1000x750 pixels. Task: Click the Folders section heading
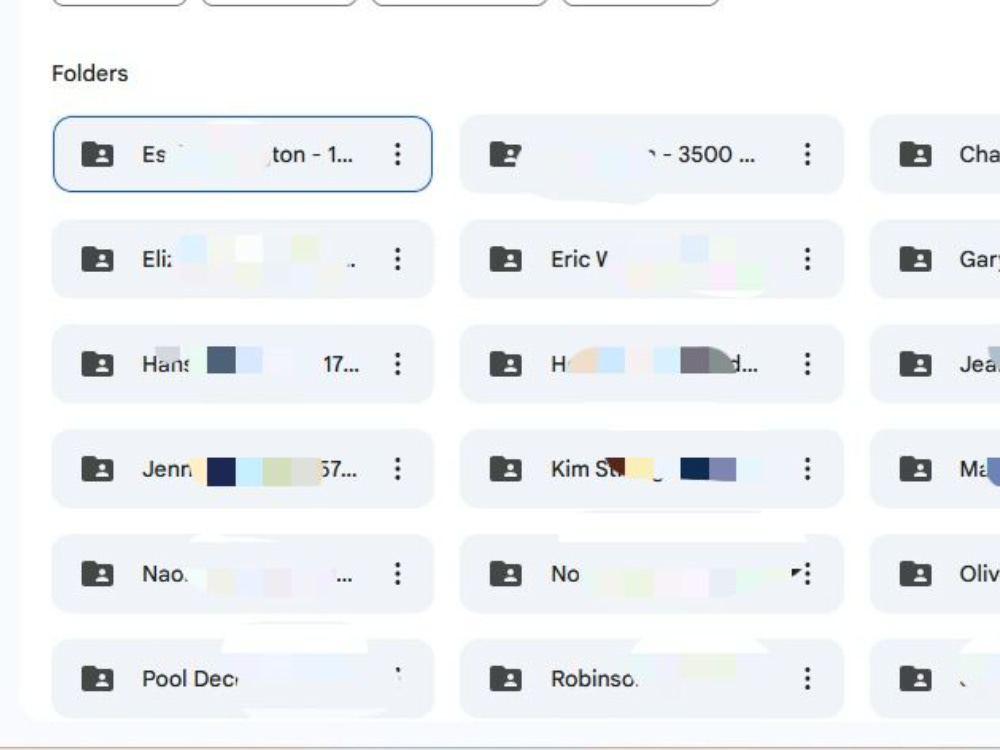tap(90, 73)
